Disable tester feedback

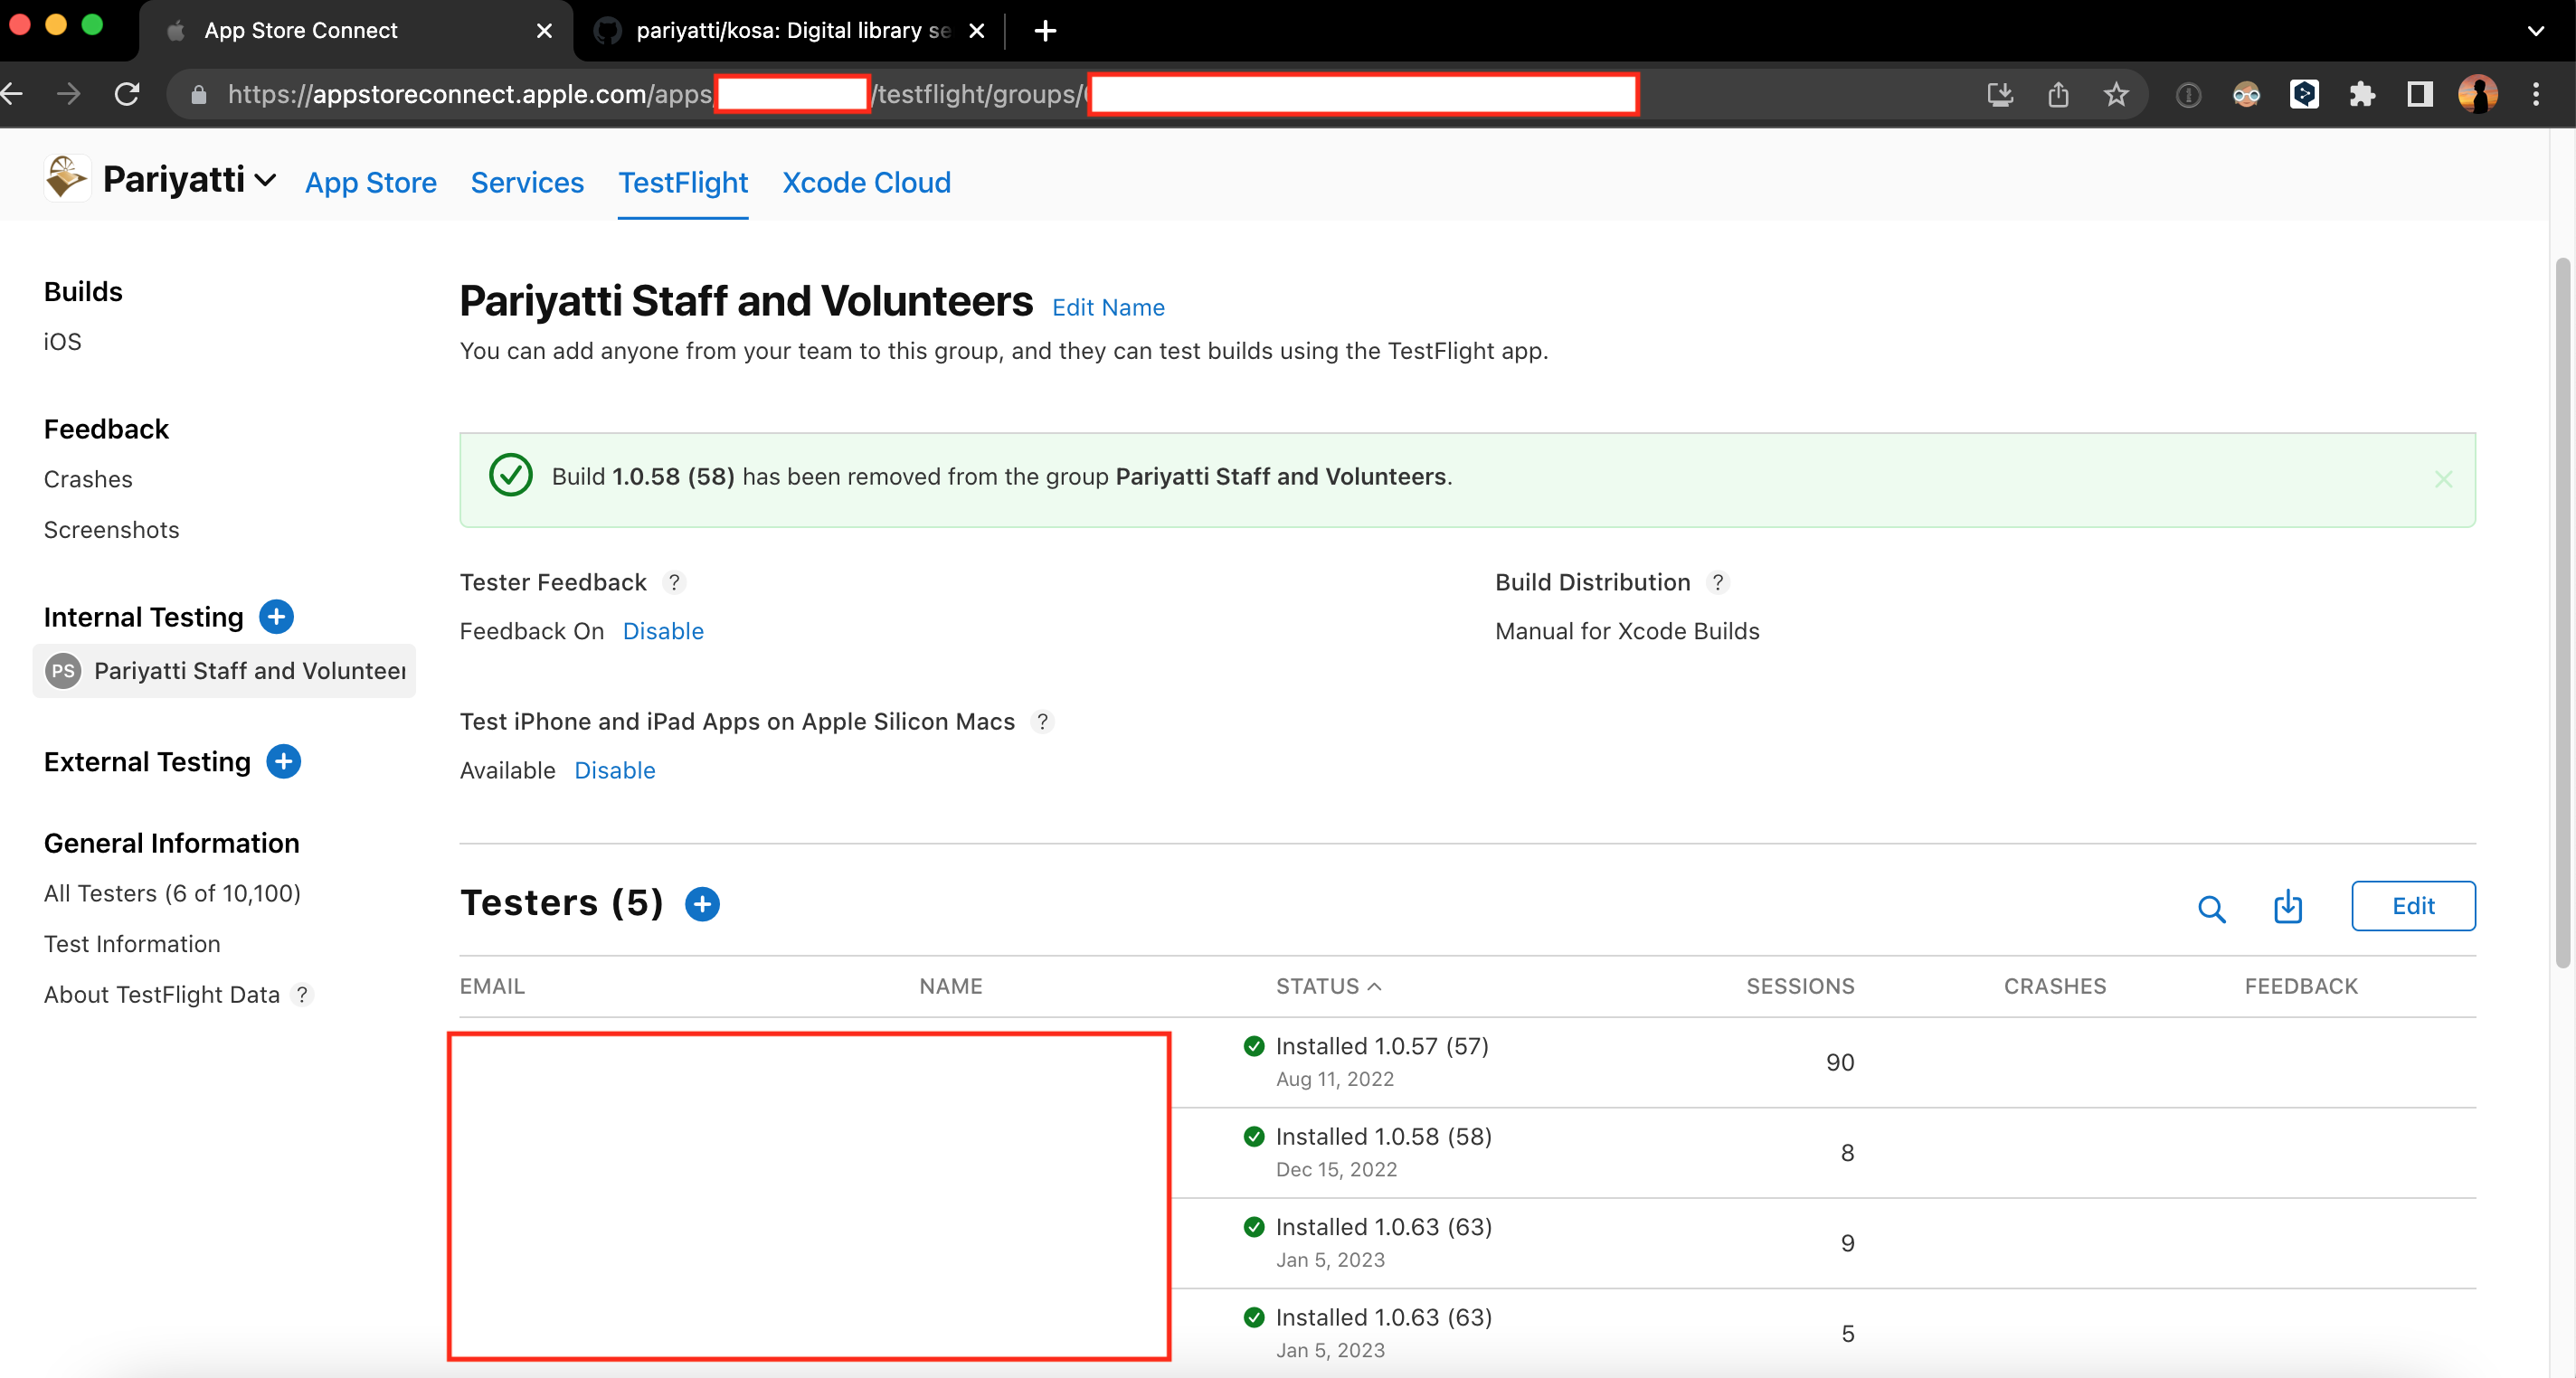coord(663,631)
